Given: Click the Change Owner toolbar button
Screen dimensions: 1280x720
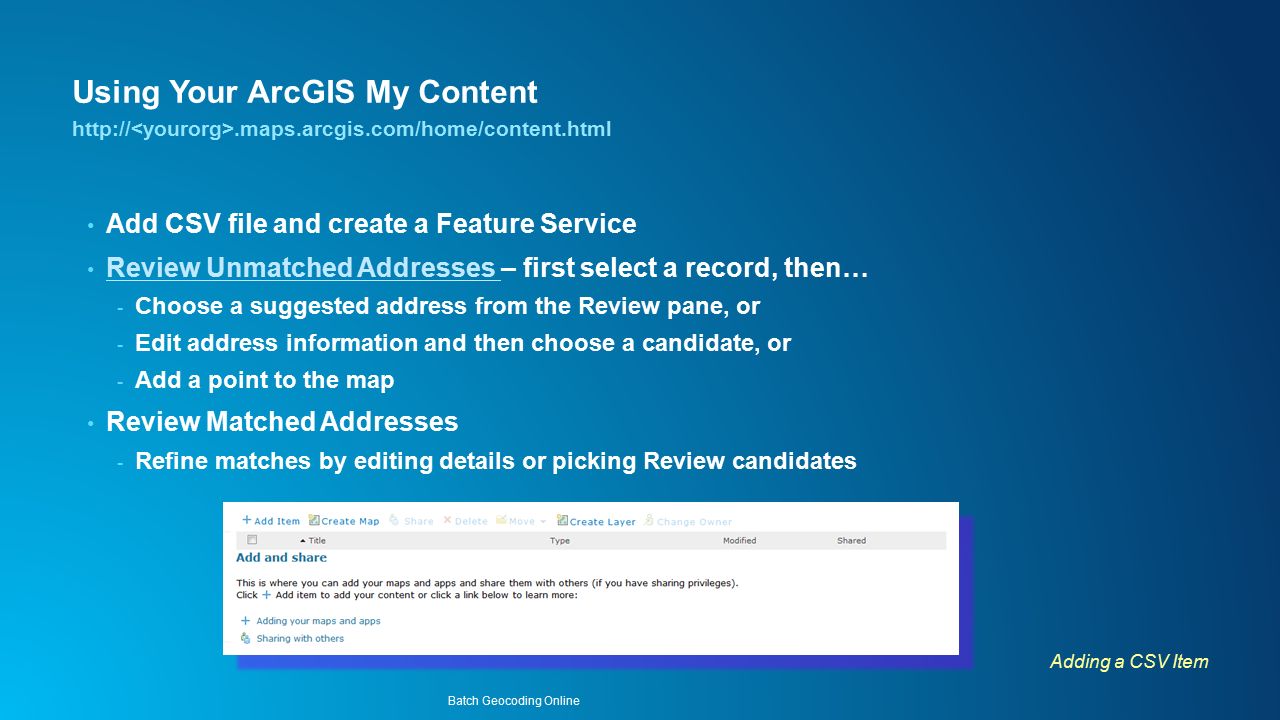Looking at the screenshot, I should [x=688, y=521].
